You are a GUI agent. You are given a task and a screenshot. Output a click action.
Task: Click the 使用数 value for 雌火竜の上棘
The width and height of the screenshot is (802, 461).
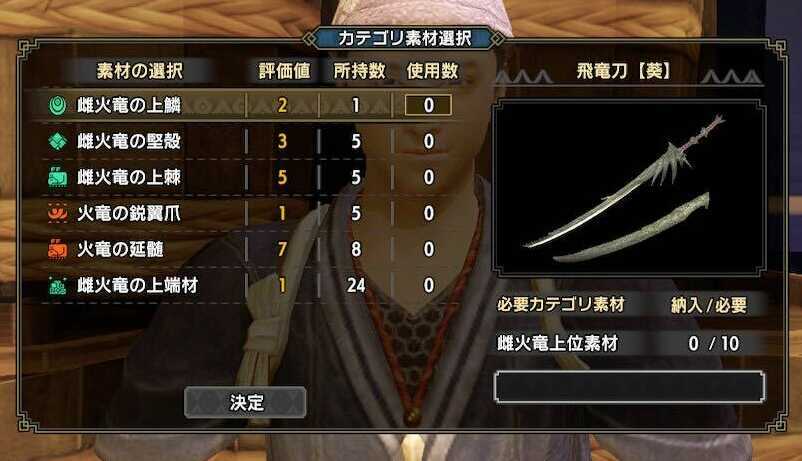[x=429, y=177]
